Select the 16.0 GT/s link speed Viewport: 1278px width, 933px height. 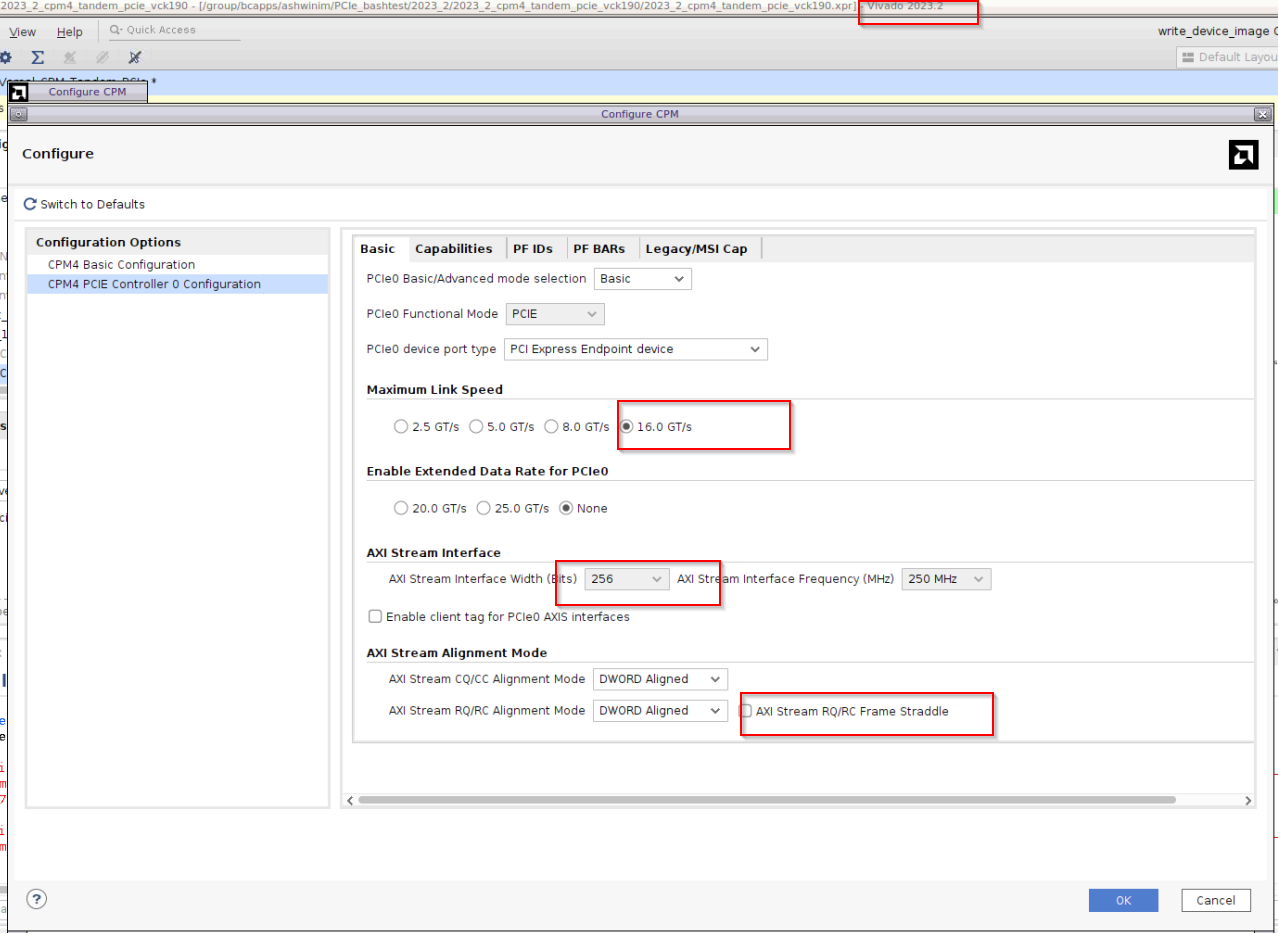pyautogui.click(x=625, y=426)
